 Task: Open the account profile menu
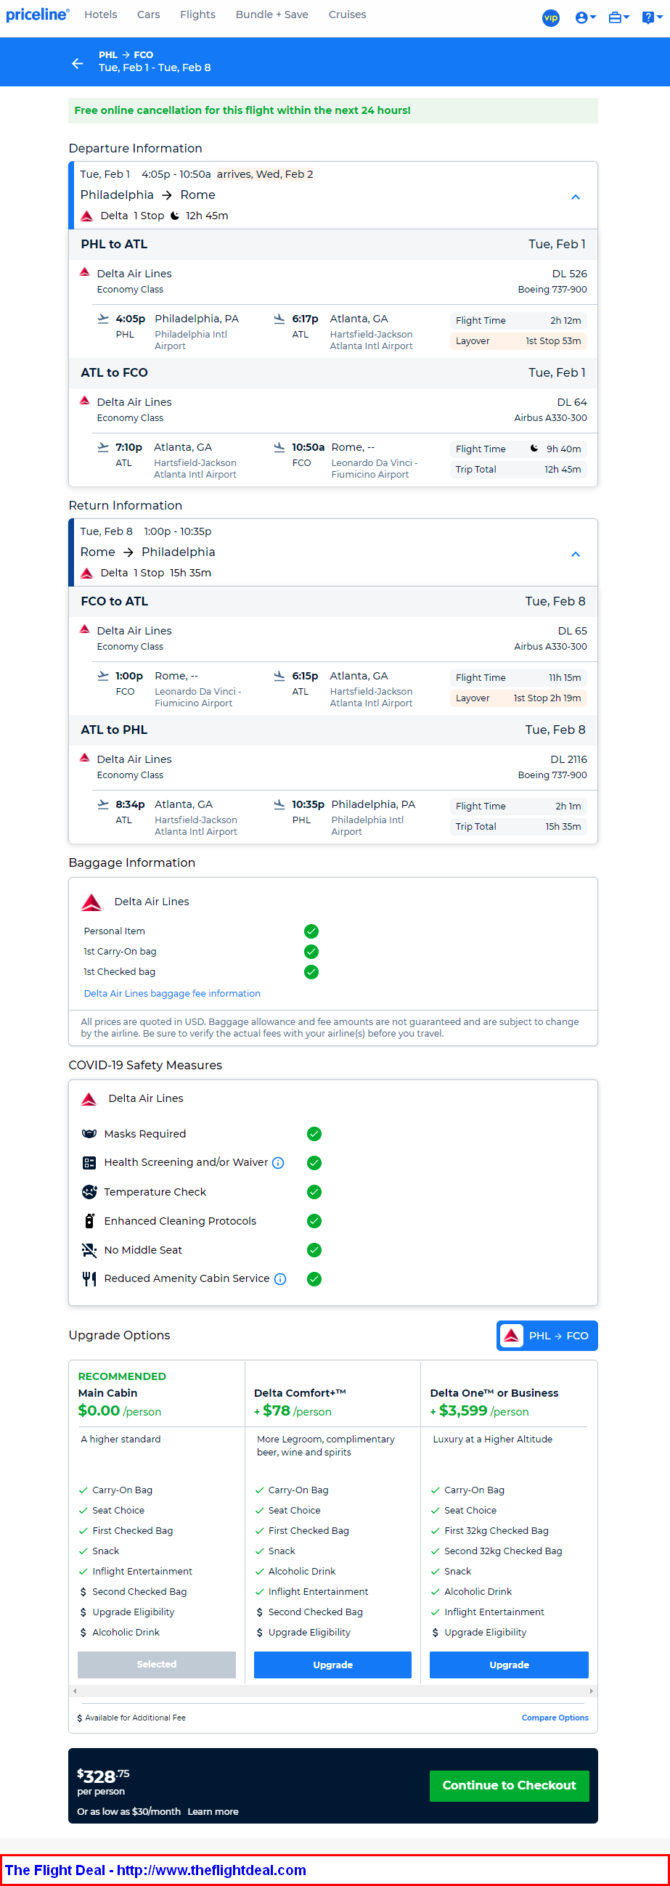(x=585, y=17)
